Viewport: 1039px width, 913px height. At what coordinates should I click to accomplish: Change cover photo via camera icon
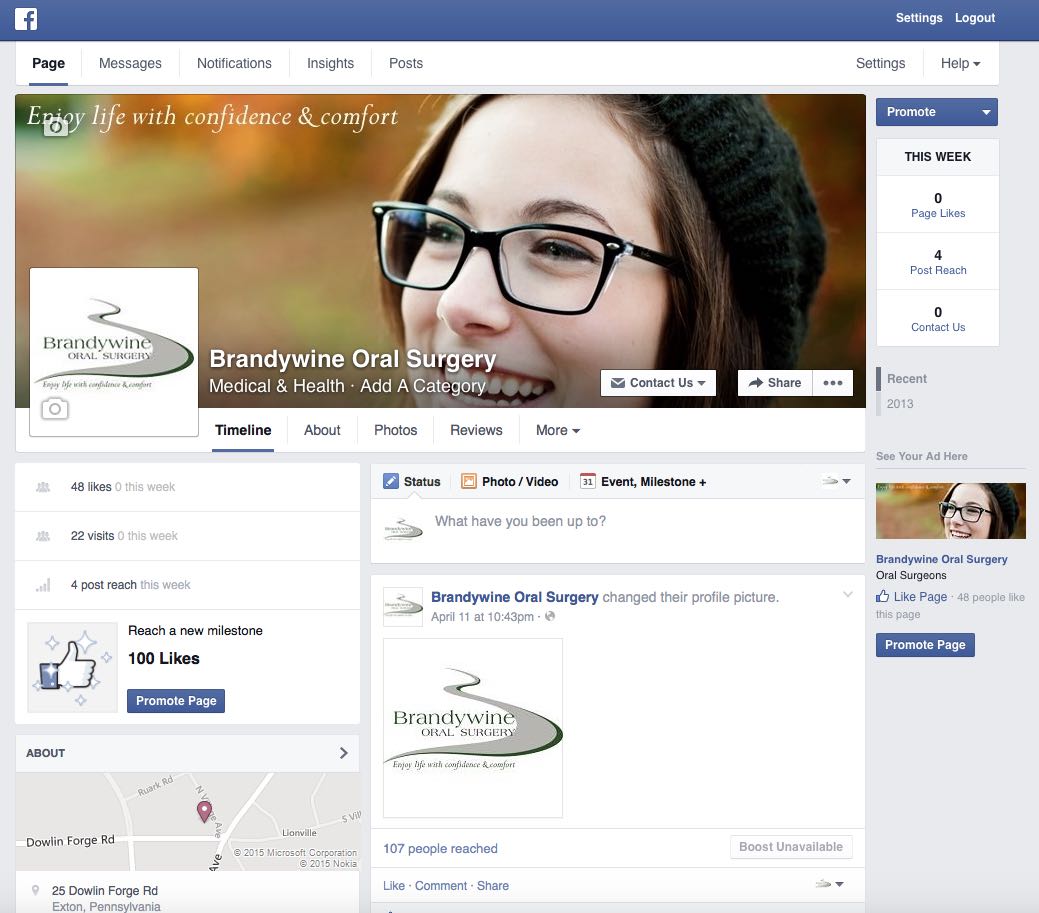pos(56,127)
